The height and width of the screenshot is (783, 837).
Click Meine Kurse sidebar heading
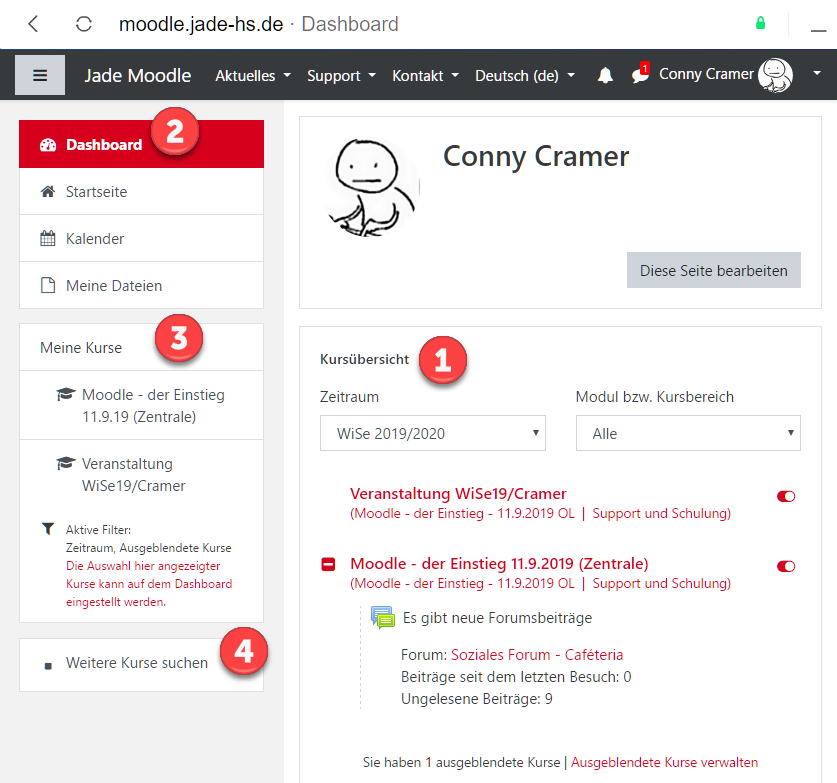[x=81, y=347]
